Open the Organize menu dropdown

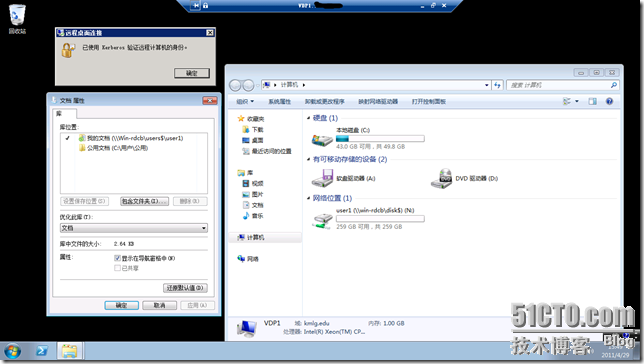click(x=245, y=101)
